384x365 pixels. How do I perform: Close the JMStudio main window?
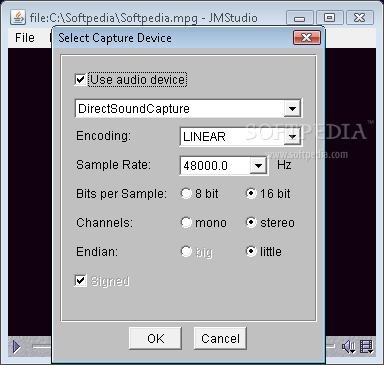(x=360, y=18)
